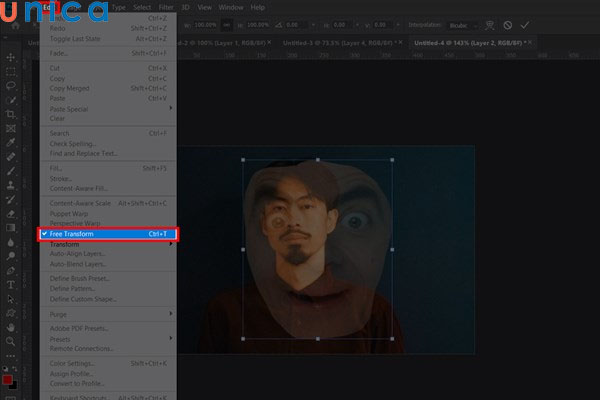Open the Edit Toolbar three-dots icon
This screenshot has width=600, height=400.
(x=11, y=356)
